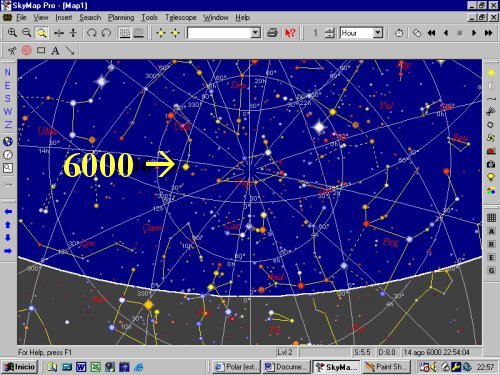
Task: Click the play forward animation button
Action: [x=474, y=33]
